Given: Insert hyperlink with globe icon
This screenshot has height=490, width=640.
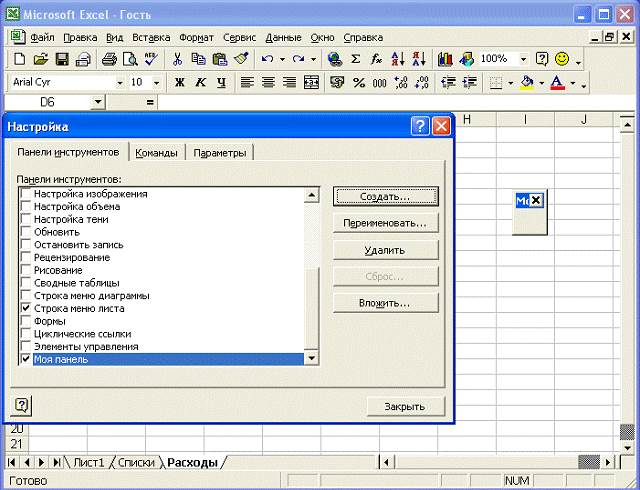Looking at the screenshot, I should click(x=335, y=60).
